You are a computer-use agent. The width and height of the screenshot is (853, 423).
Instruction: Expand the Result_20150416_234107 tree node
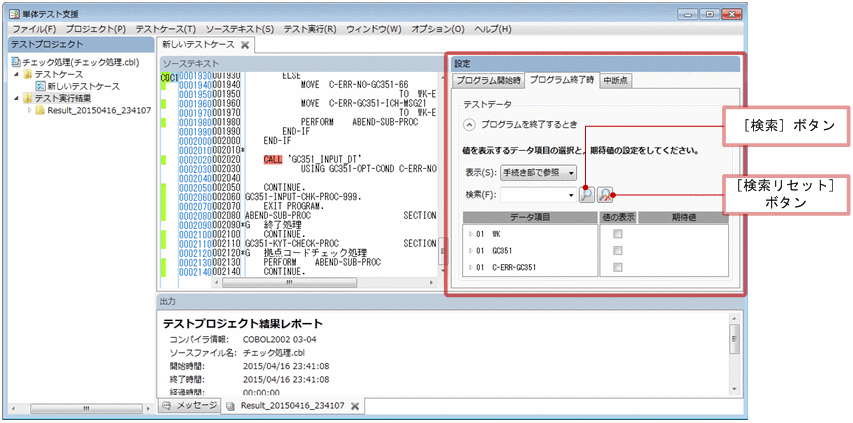(30, 110)
